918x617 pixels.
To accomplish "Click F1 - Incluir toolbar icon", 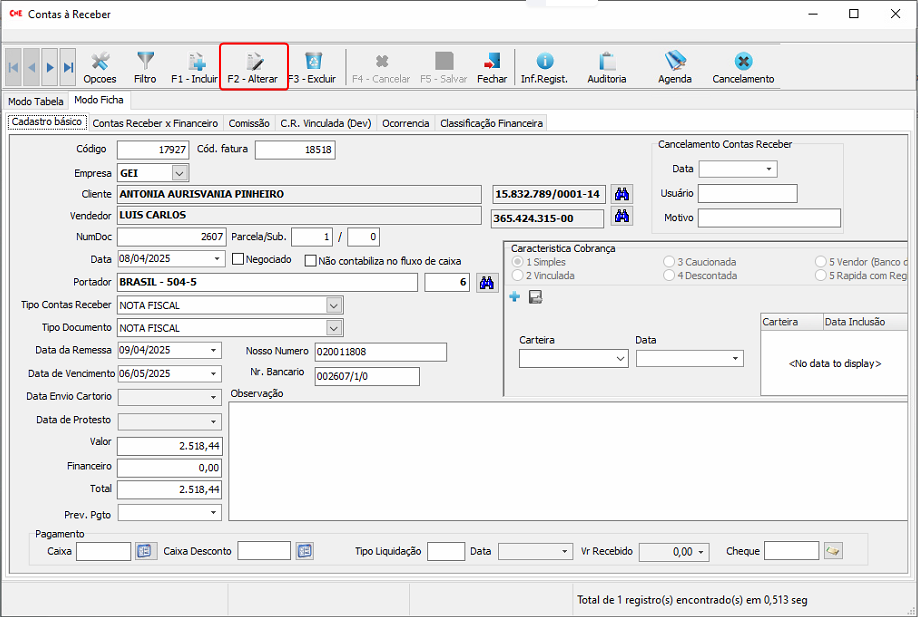I will pos(194,62).
